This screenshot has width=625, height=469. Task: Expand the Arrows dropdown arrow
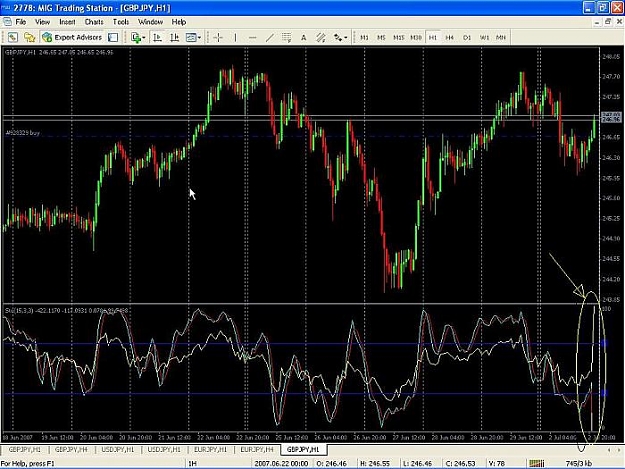(346, 38)
